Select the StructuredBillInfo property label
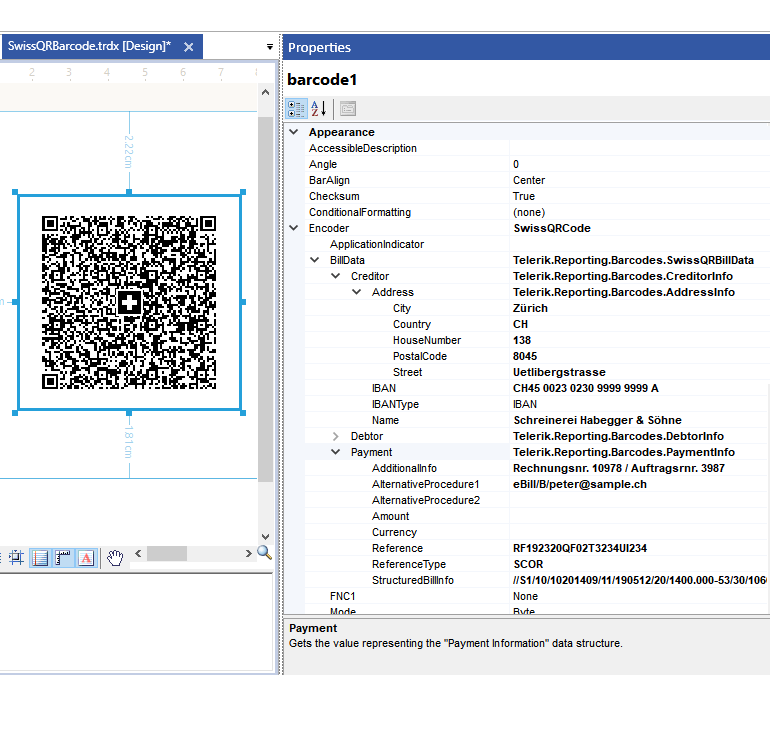770x736 pixels. pos(412,580)
